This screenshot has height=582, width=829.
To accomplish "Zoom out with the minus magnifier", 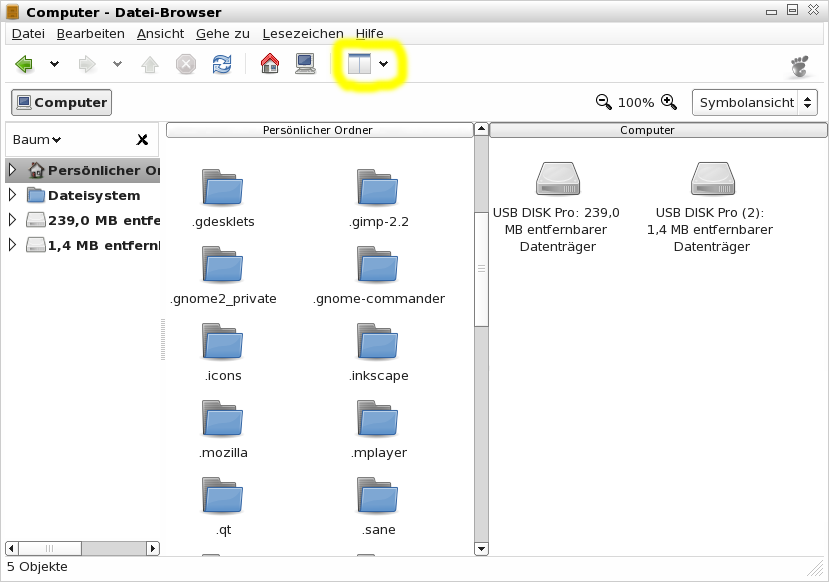I will tap(603, 101).
